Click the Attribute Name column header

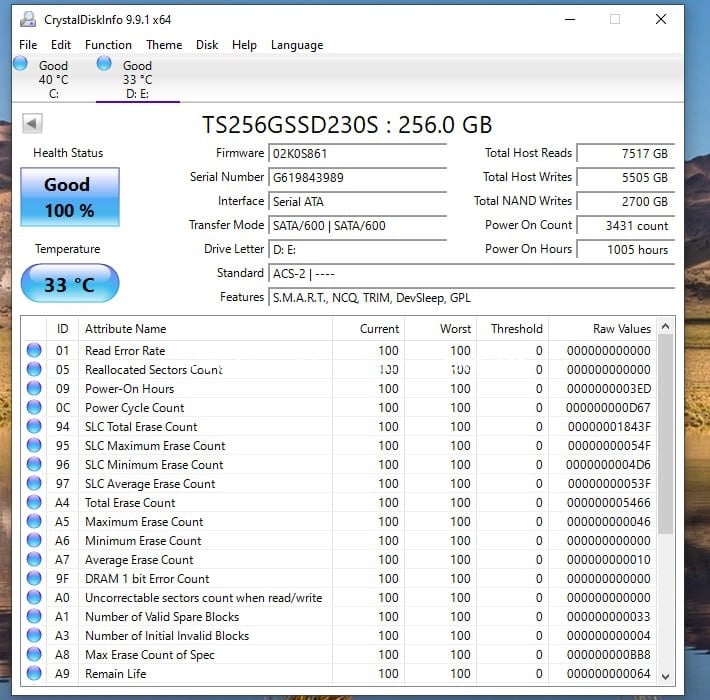point(206,329)
